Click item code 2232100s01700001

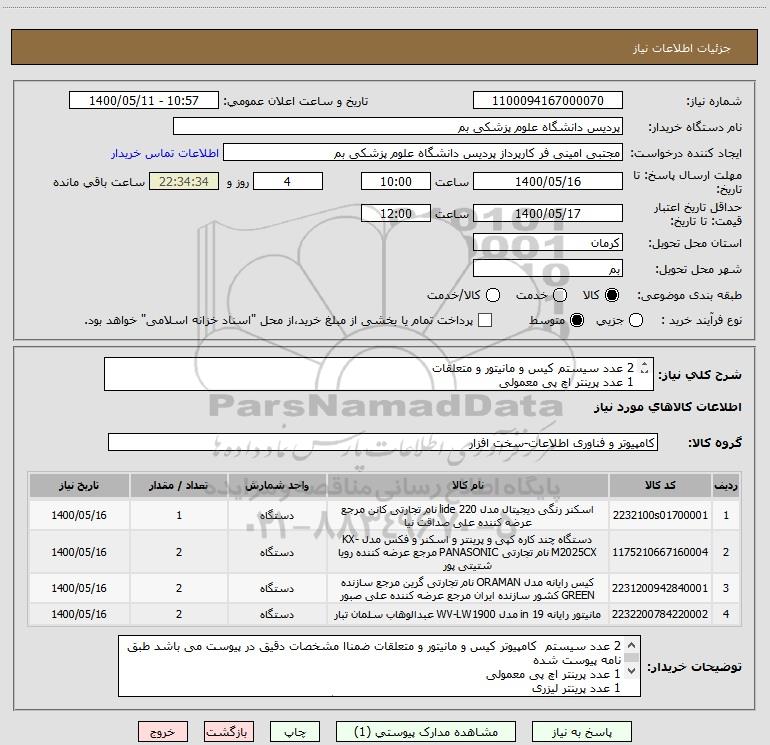(660, 515)
